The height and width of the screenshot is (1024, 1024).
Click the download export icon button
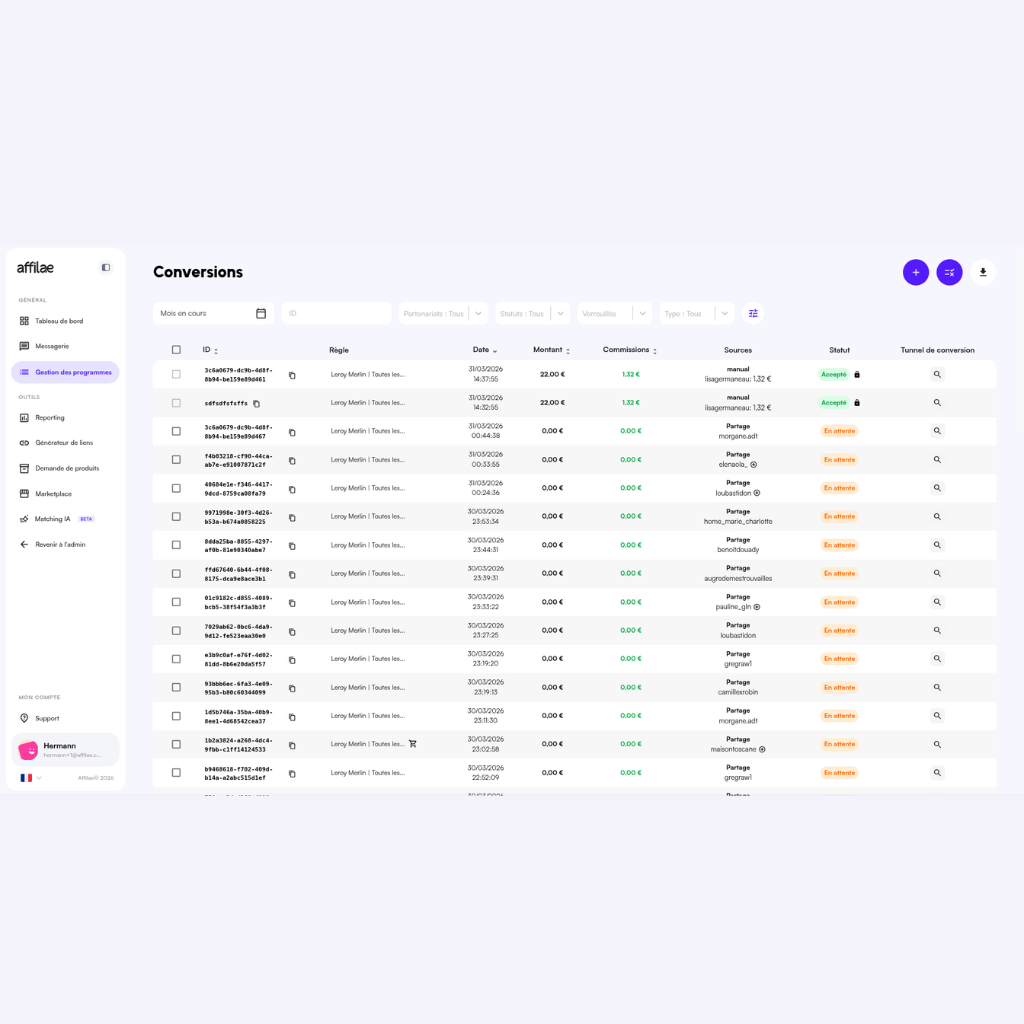[982, 272]
